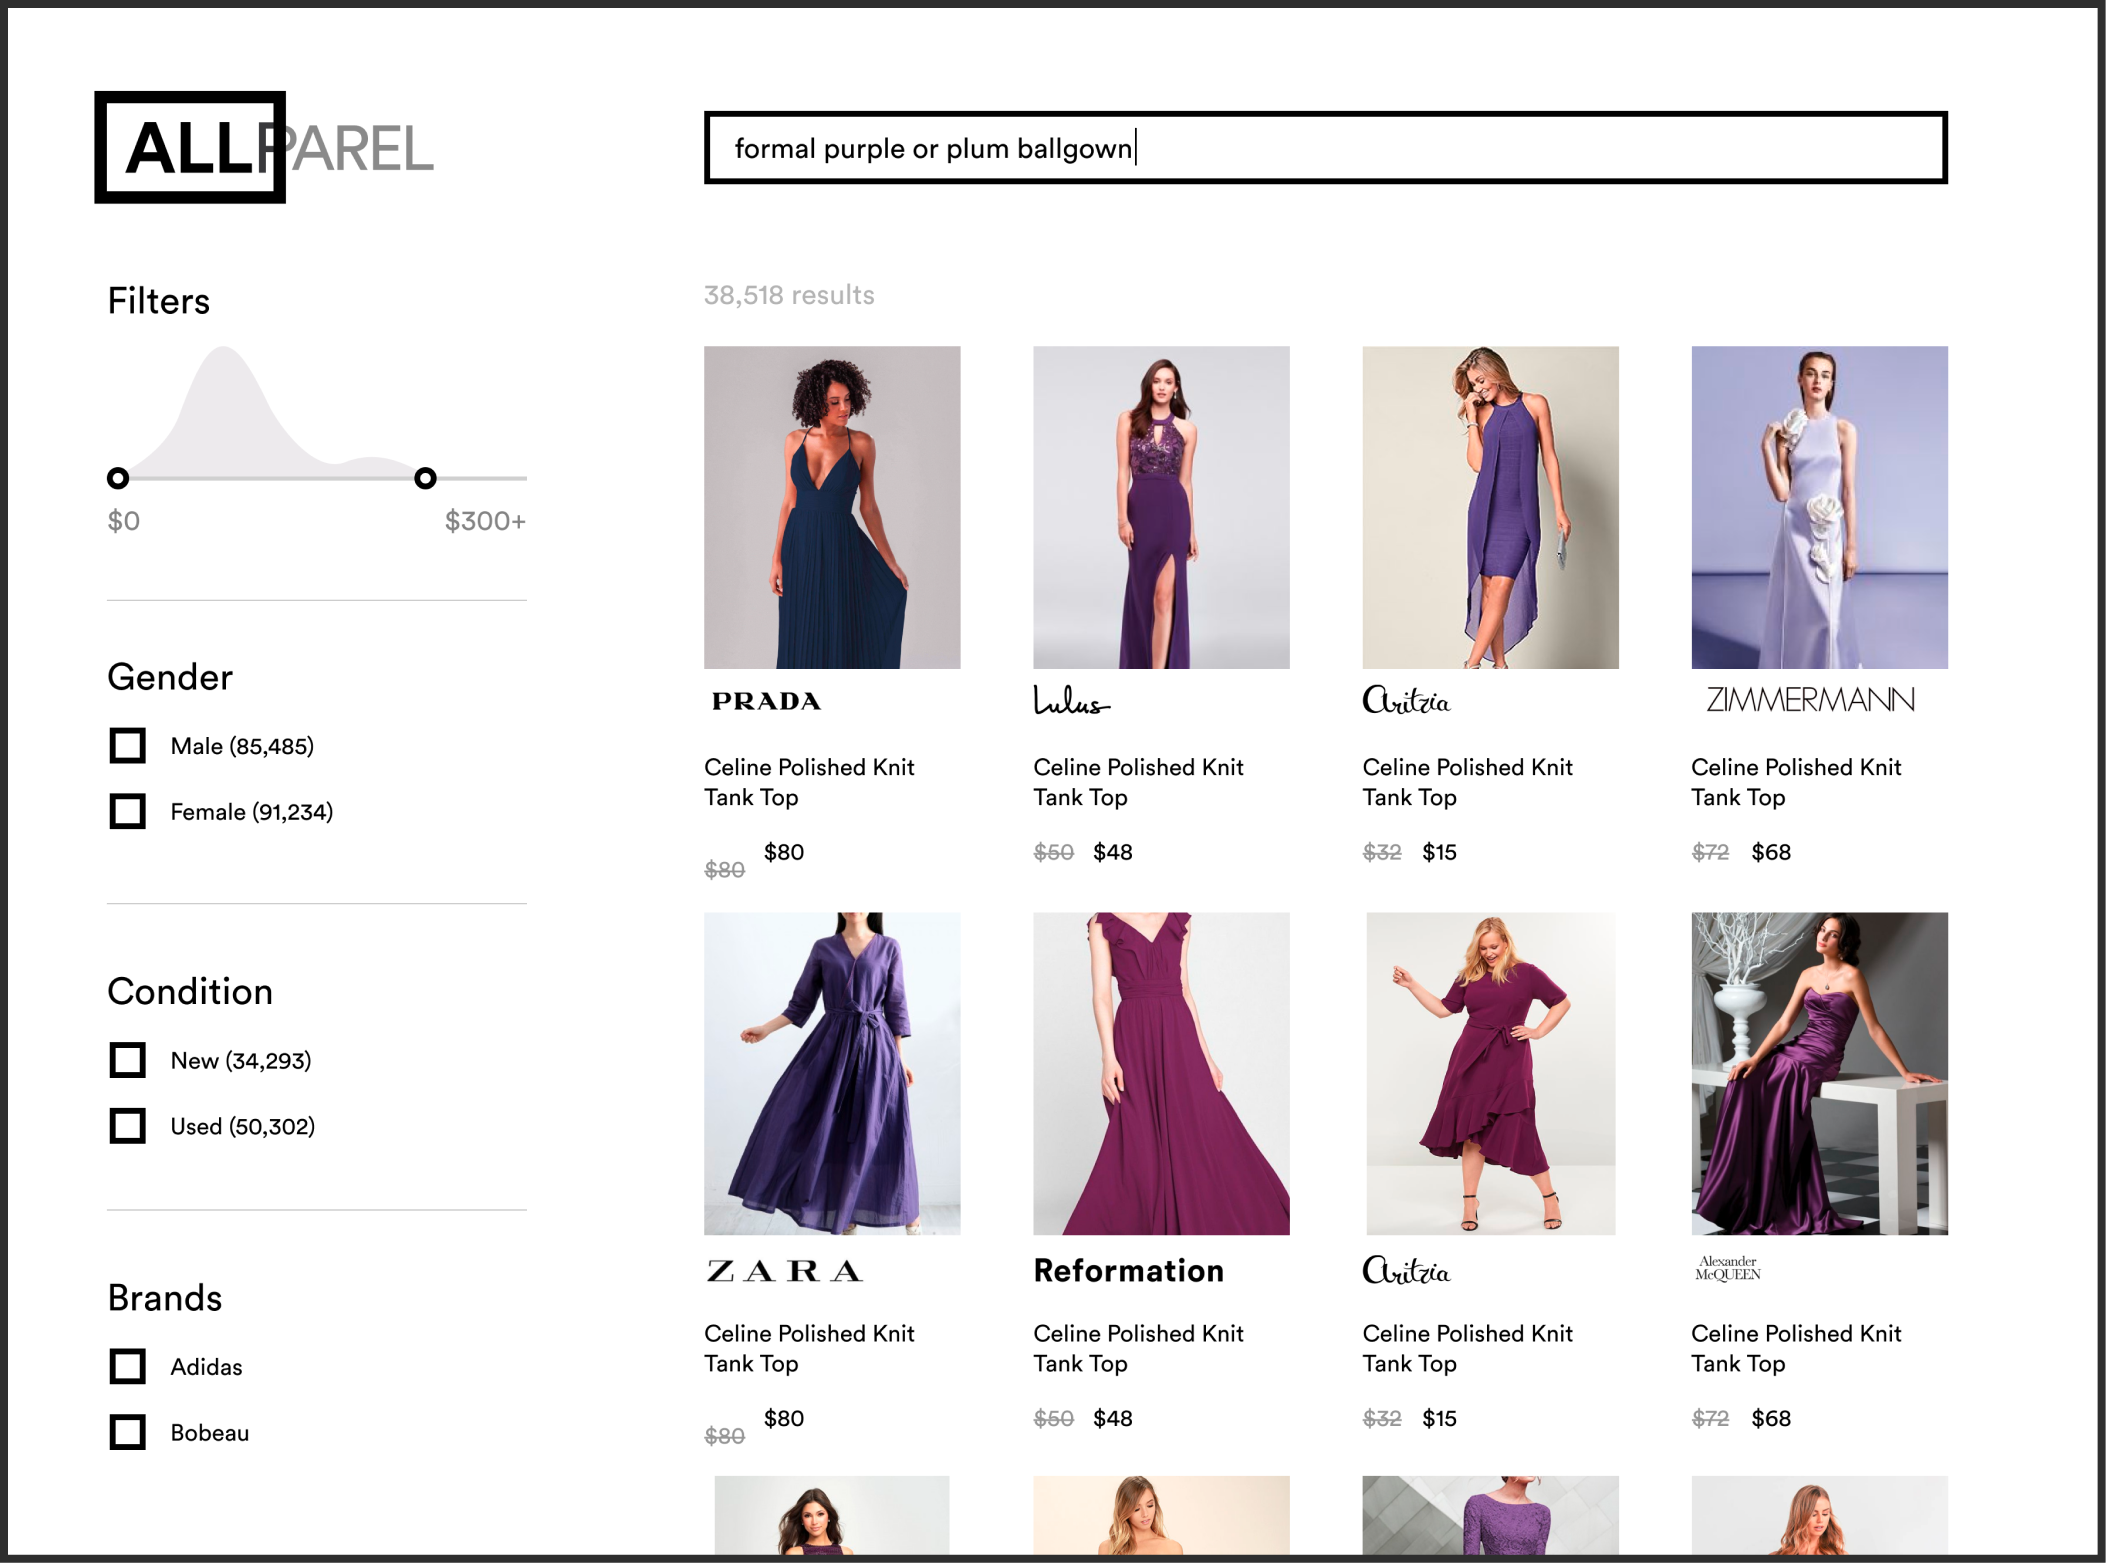Click the Aritzia logo in second row
The width and height of the screenshot is (2106, 1563).
click(1406, 1270)
